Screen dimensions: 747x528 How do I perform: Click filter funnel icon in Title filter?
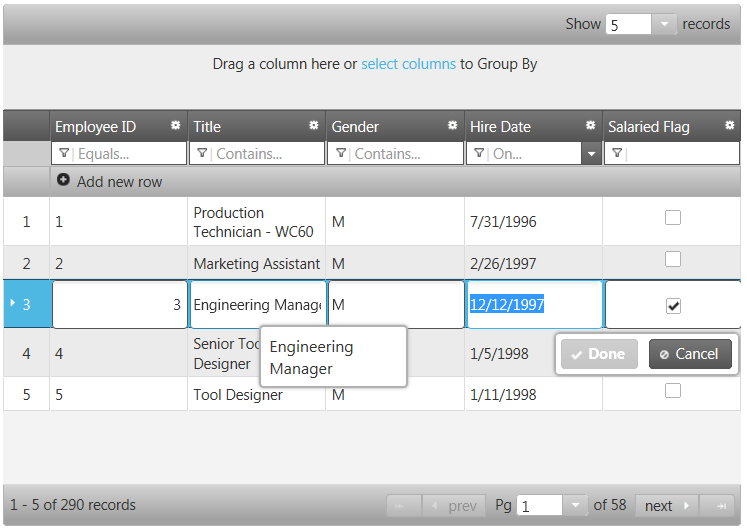click(203, 154)
